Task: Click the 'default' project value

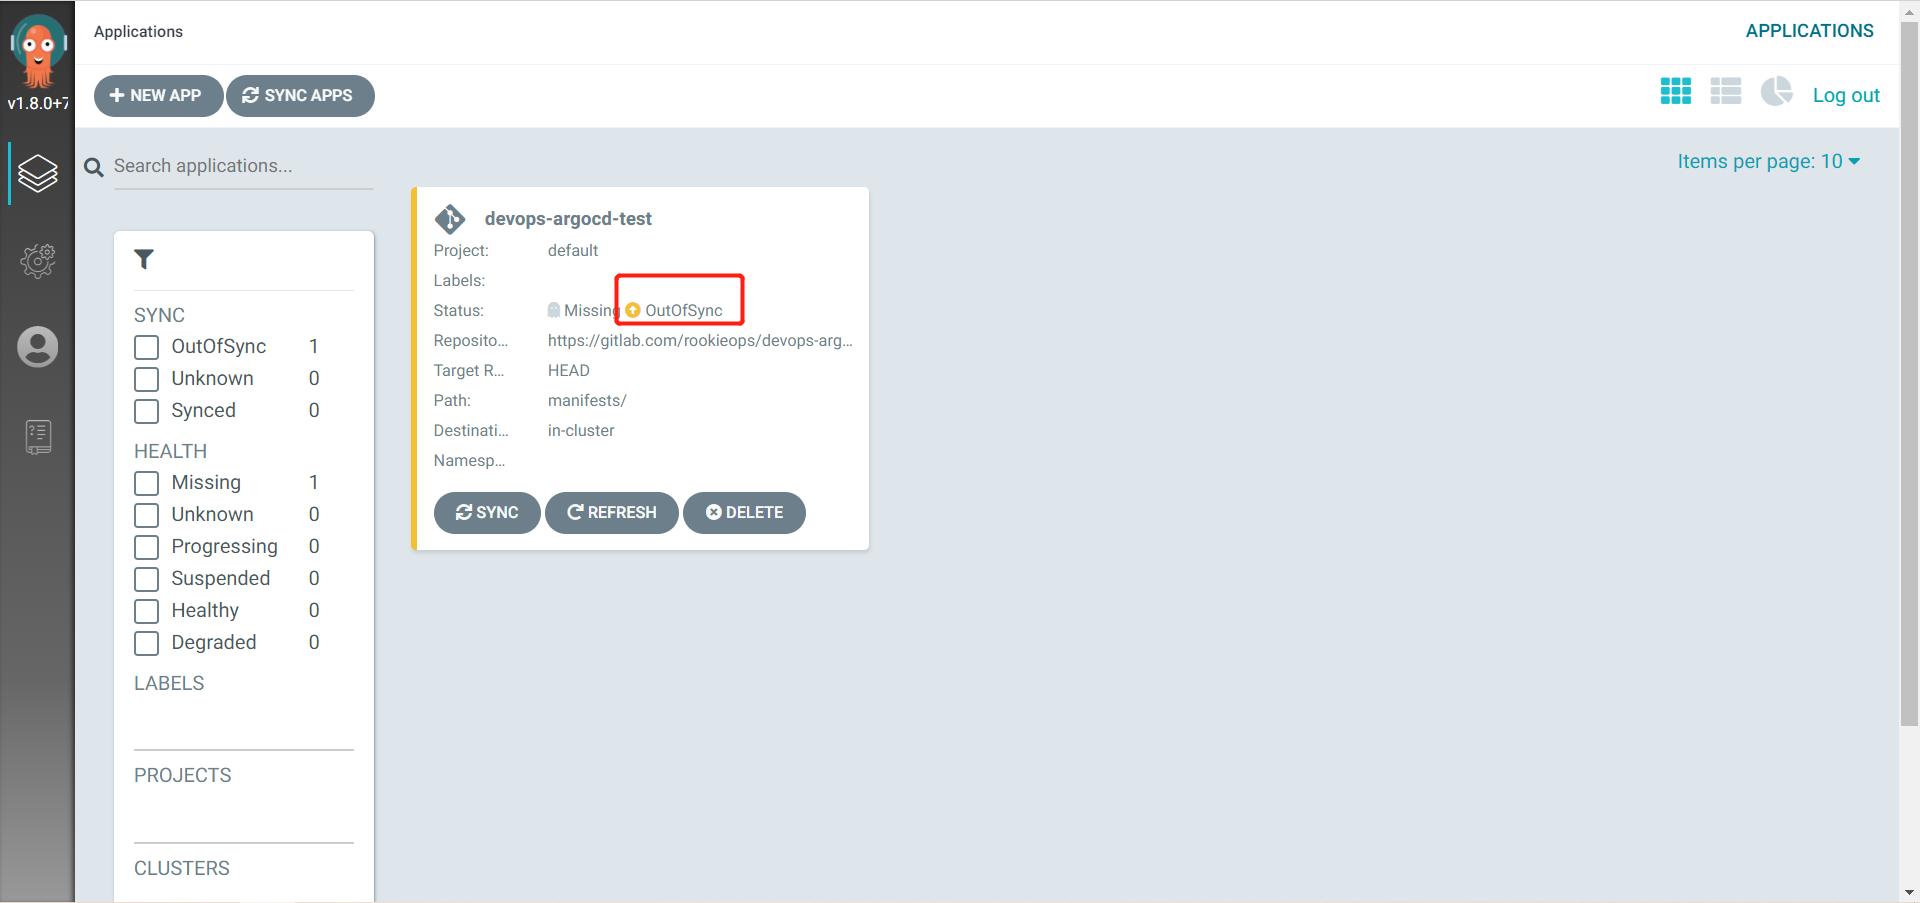Action: coord(573,251)
